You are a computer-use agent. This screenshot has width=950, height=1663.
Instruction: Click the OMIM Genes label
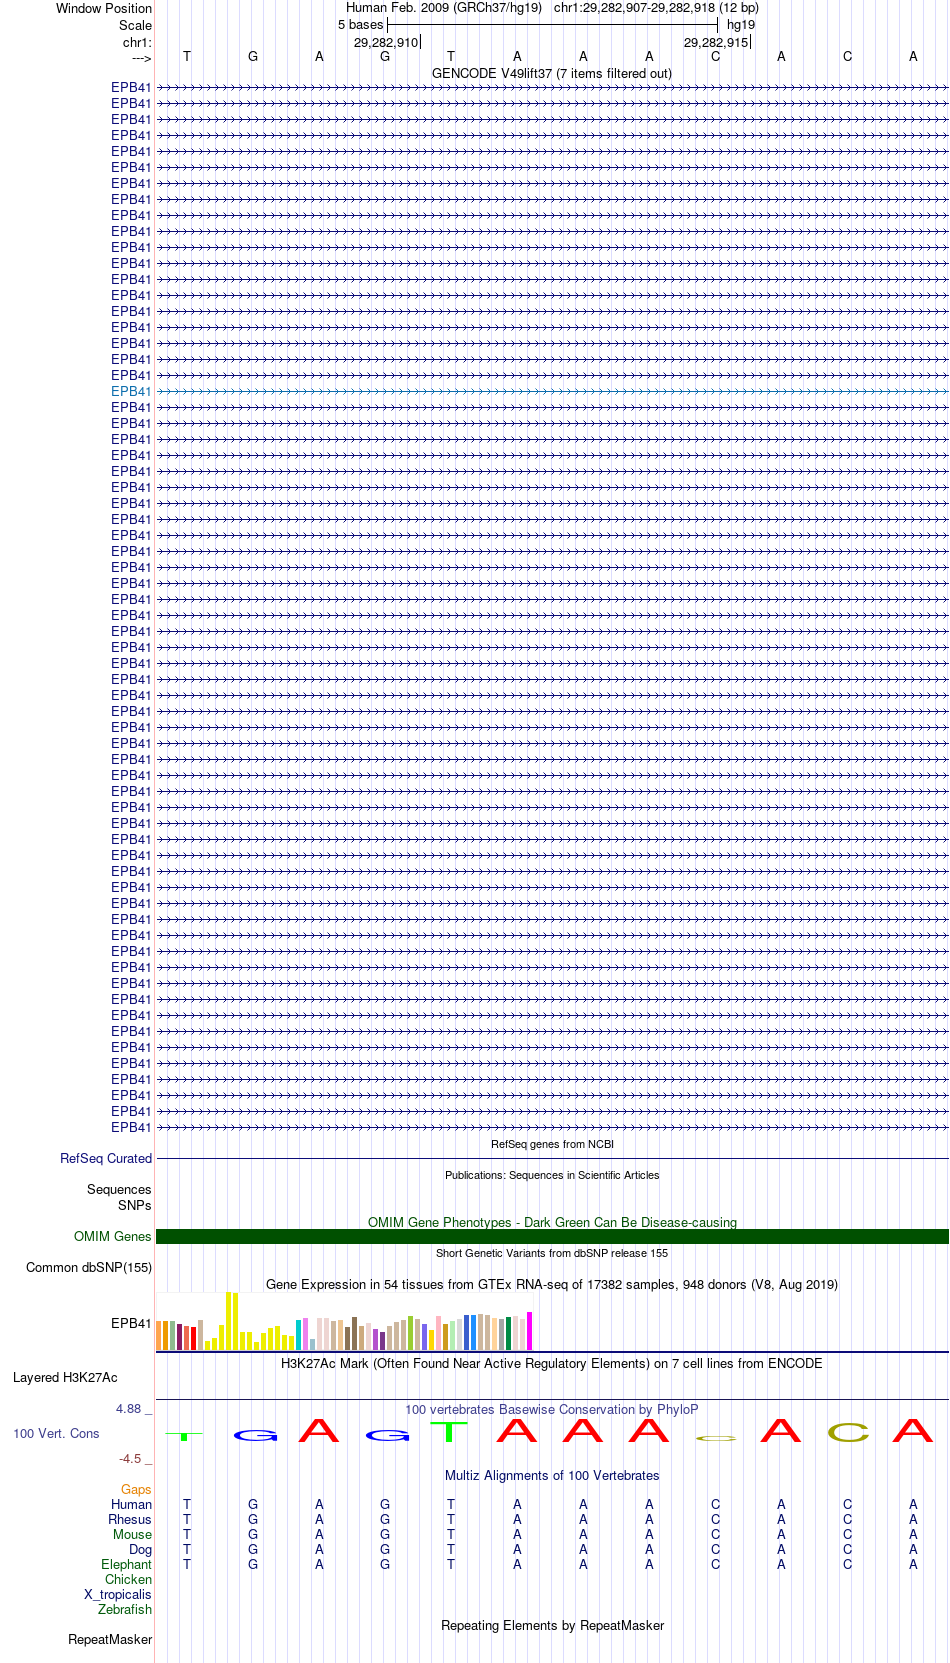coord(113,1236)
